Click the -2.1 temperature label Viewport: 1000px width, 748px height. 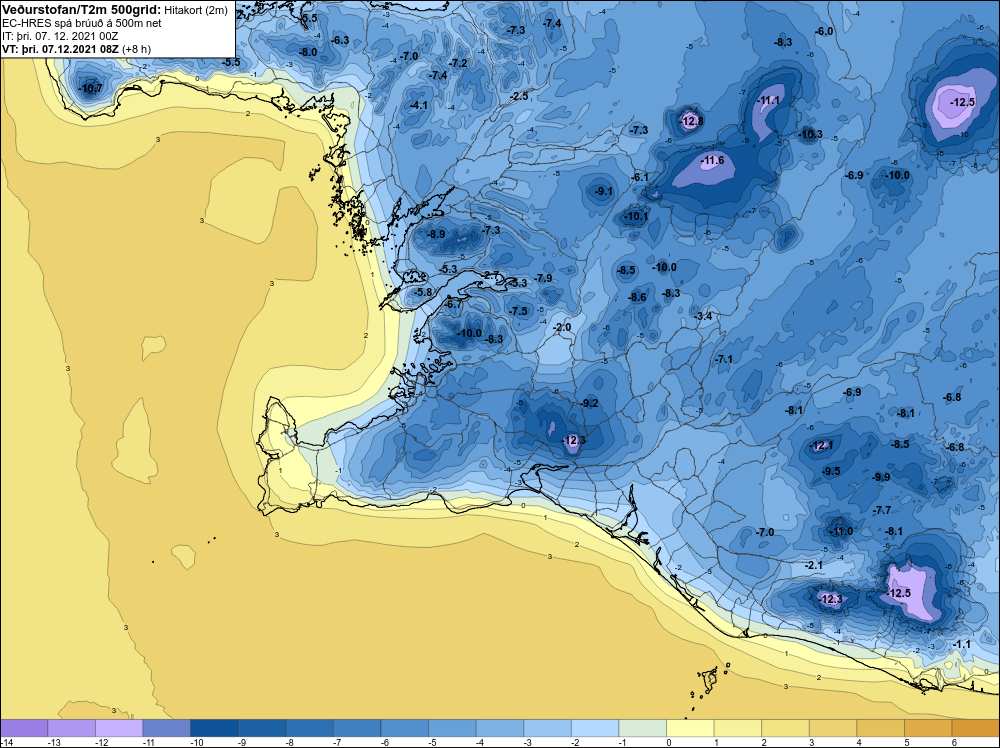pyautogui.click(x=814, y=565)
